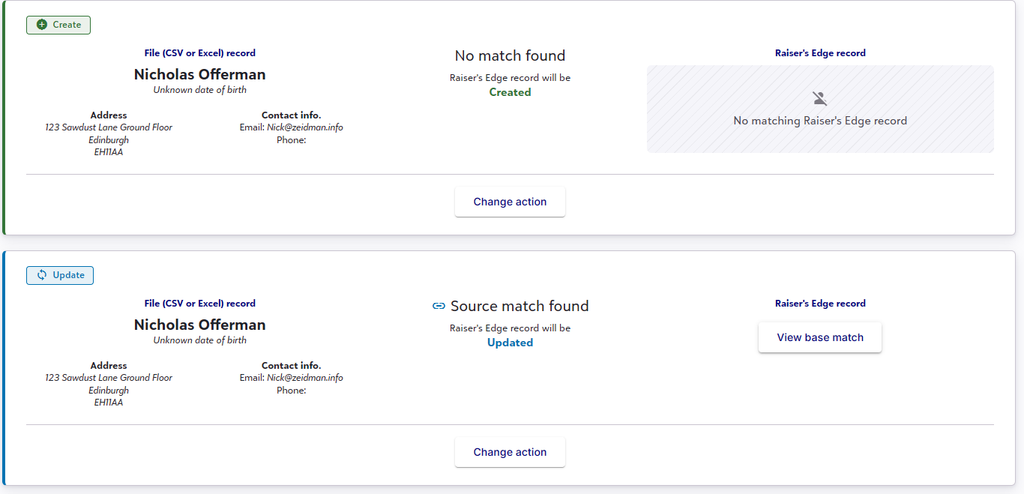This screenshot has height=494, width=1024.
Task: Click the No match found heading
Action: coord(510,56)
